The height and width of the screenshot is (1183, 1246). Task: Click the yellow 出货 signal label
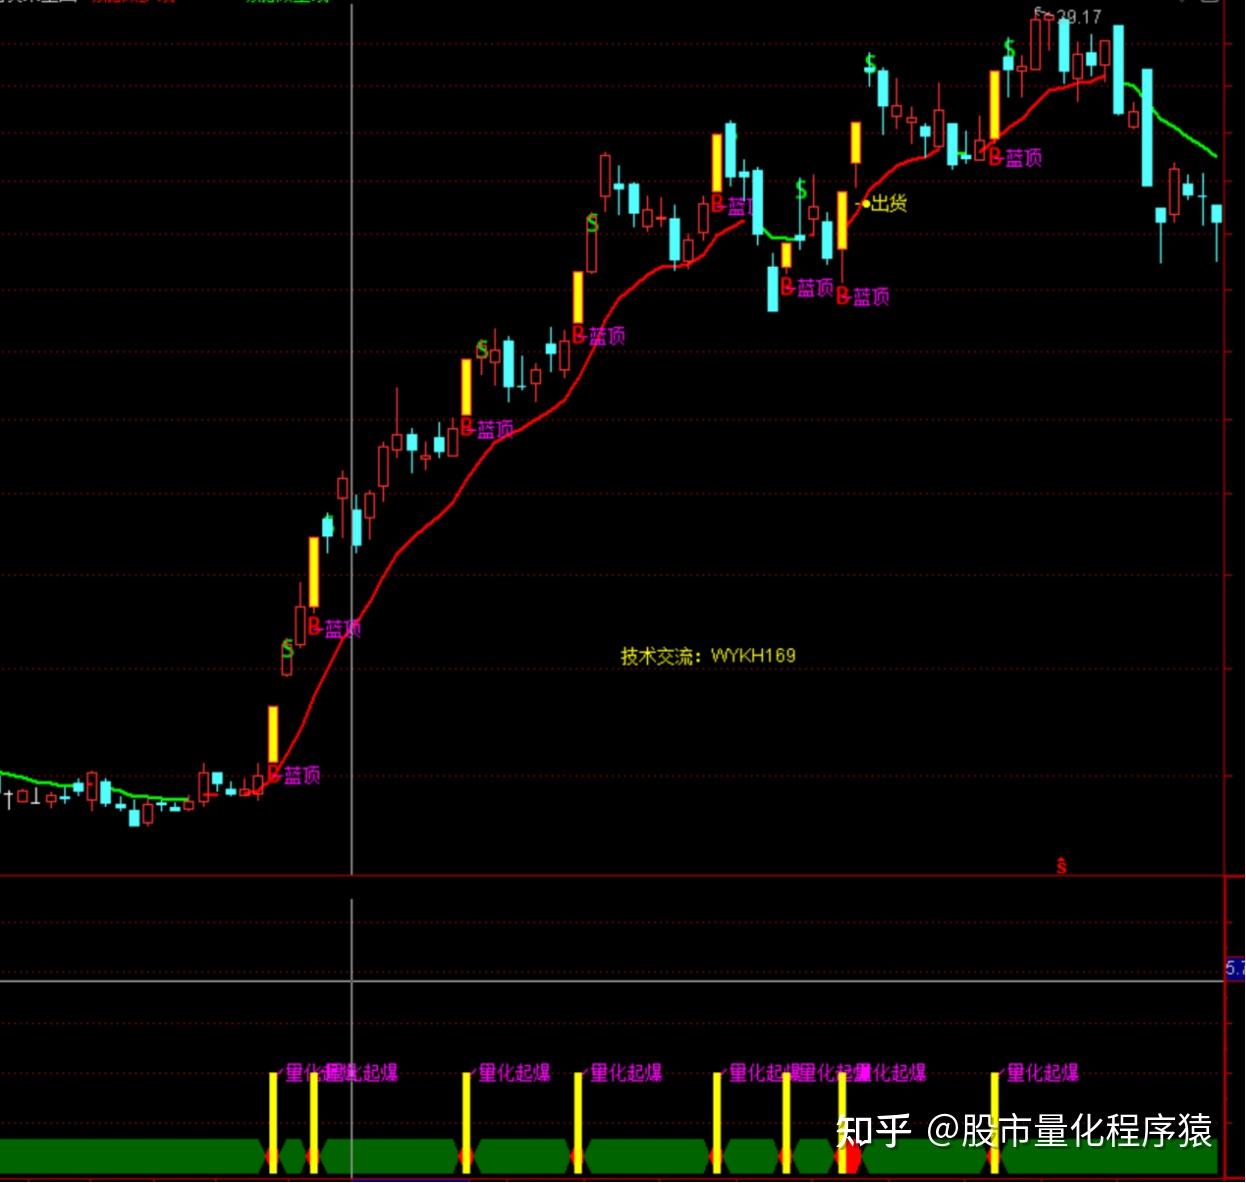(889, 203)
